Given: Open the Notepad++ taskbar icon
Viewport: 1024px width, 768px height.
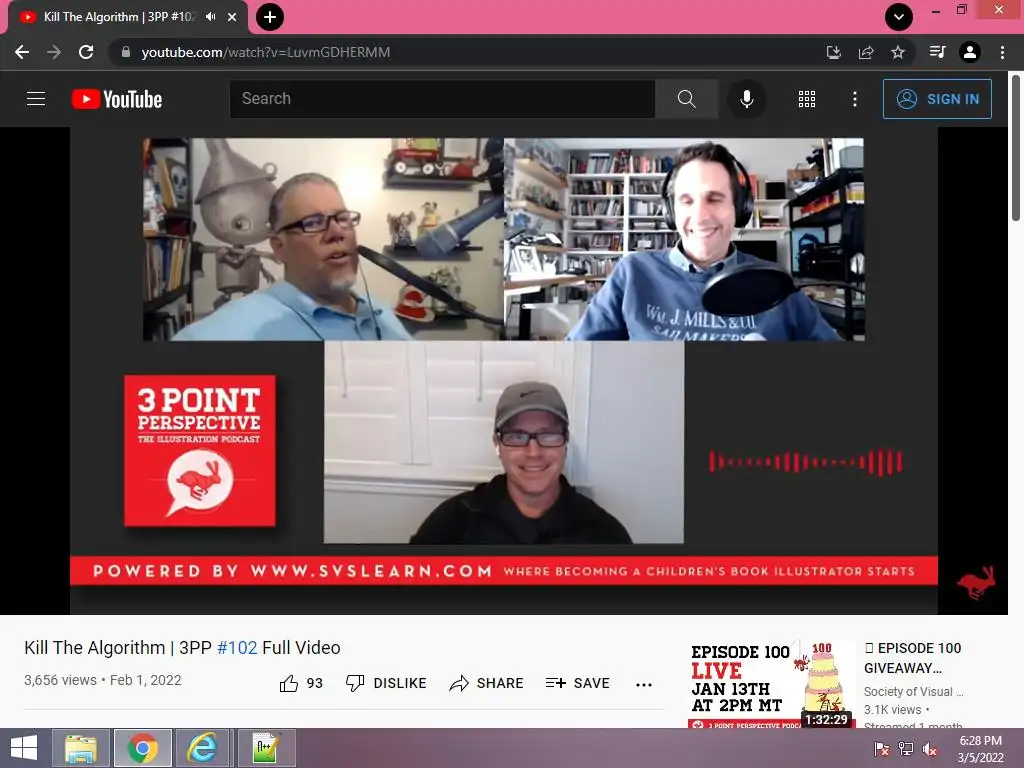Looking at the screenshot, I should (x=266, y=748).
